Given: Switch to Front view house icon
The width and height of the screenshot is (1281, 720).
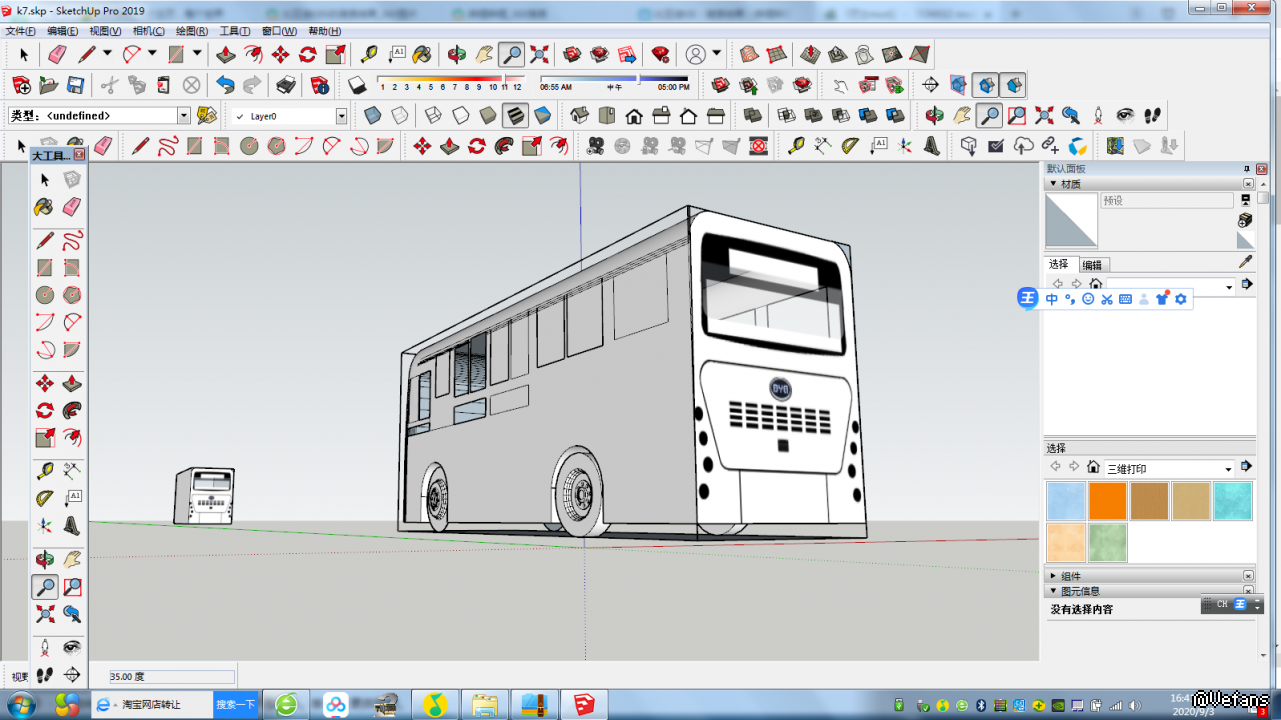Looking at the screenshot, I should click(x=634, y=115).
